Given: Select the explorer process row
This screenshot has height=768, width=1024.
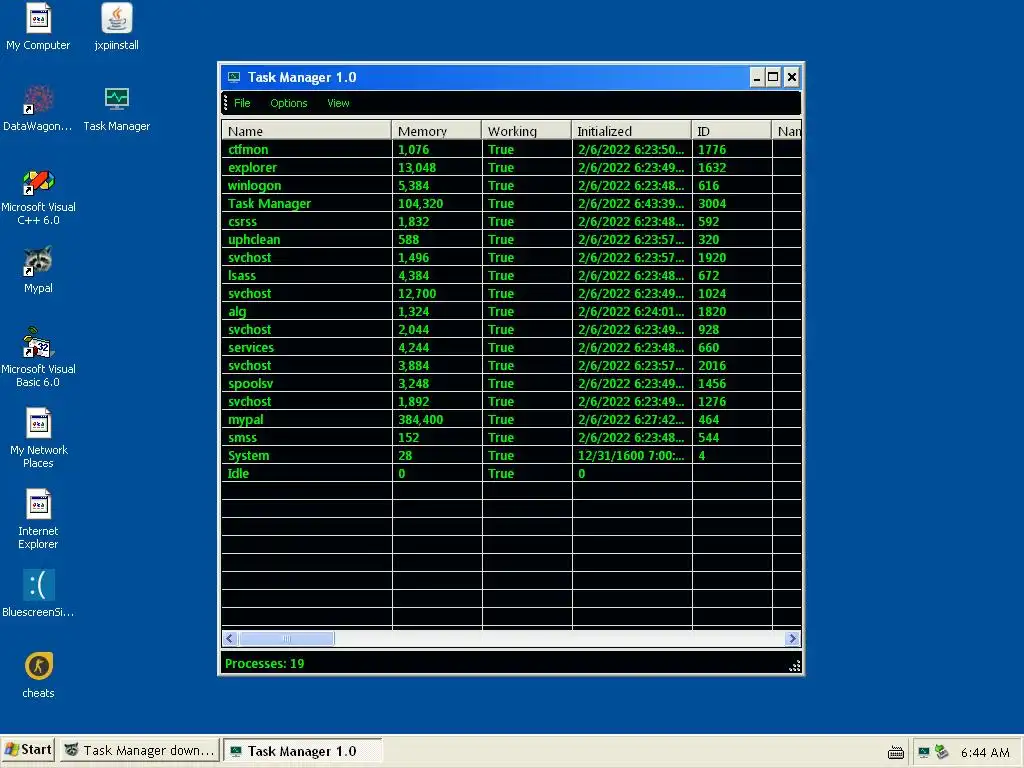Looking at the screenshot, I should click(x=511, y=168).
